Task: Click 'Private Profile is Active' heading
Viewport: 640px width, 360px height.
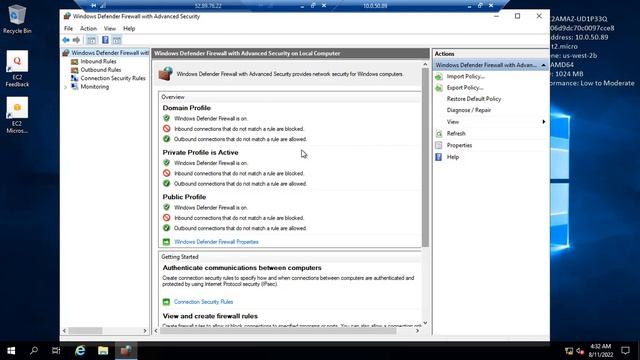Action: coord(200,152)
